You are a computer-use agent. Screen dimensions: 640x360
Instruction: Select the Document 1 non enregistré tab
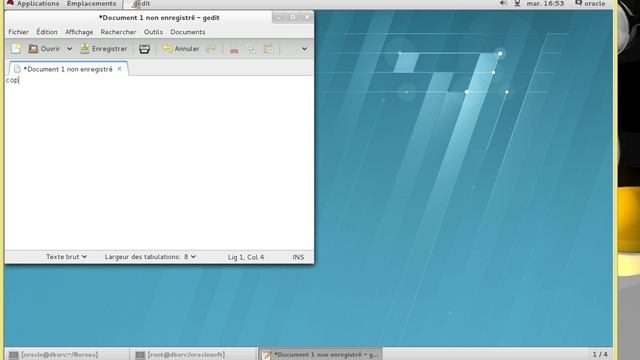(68, 69)
